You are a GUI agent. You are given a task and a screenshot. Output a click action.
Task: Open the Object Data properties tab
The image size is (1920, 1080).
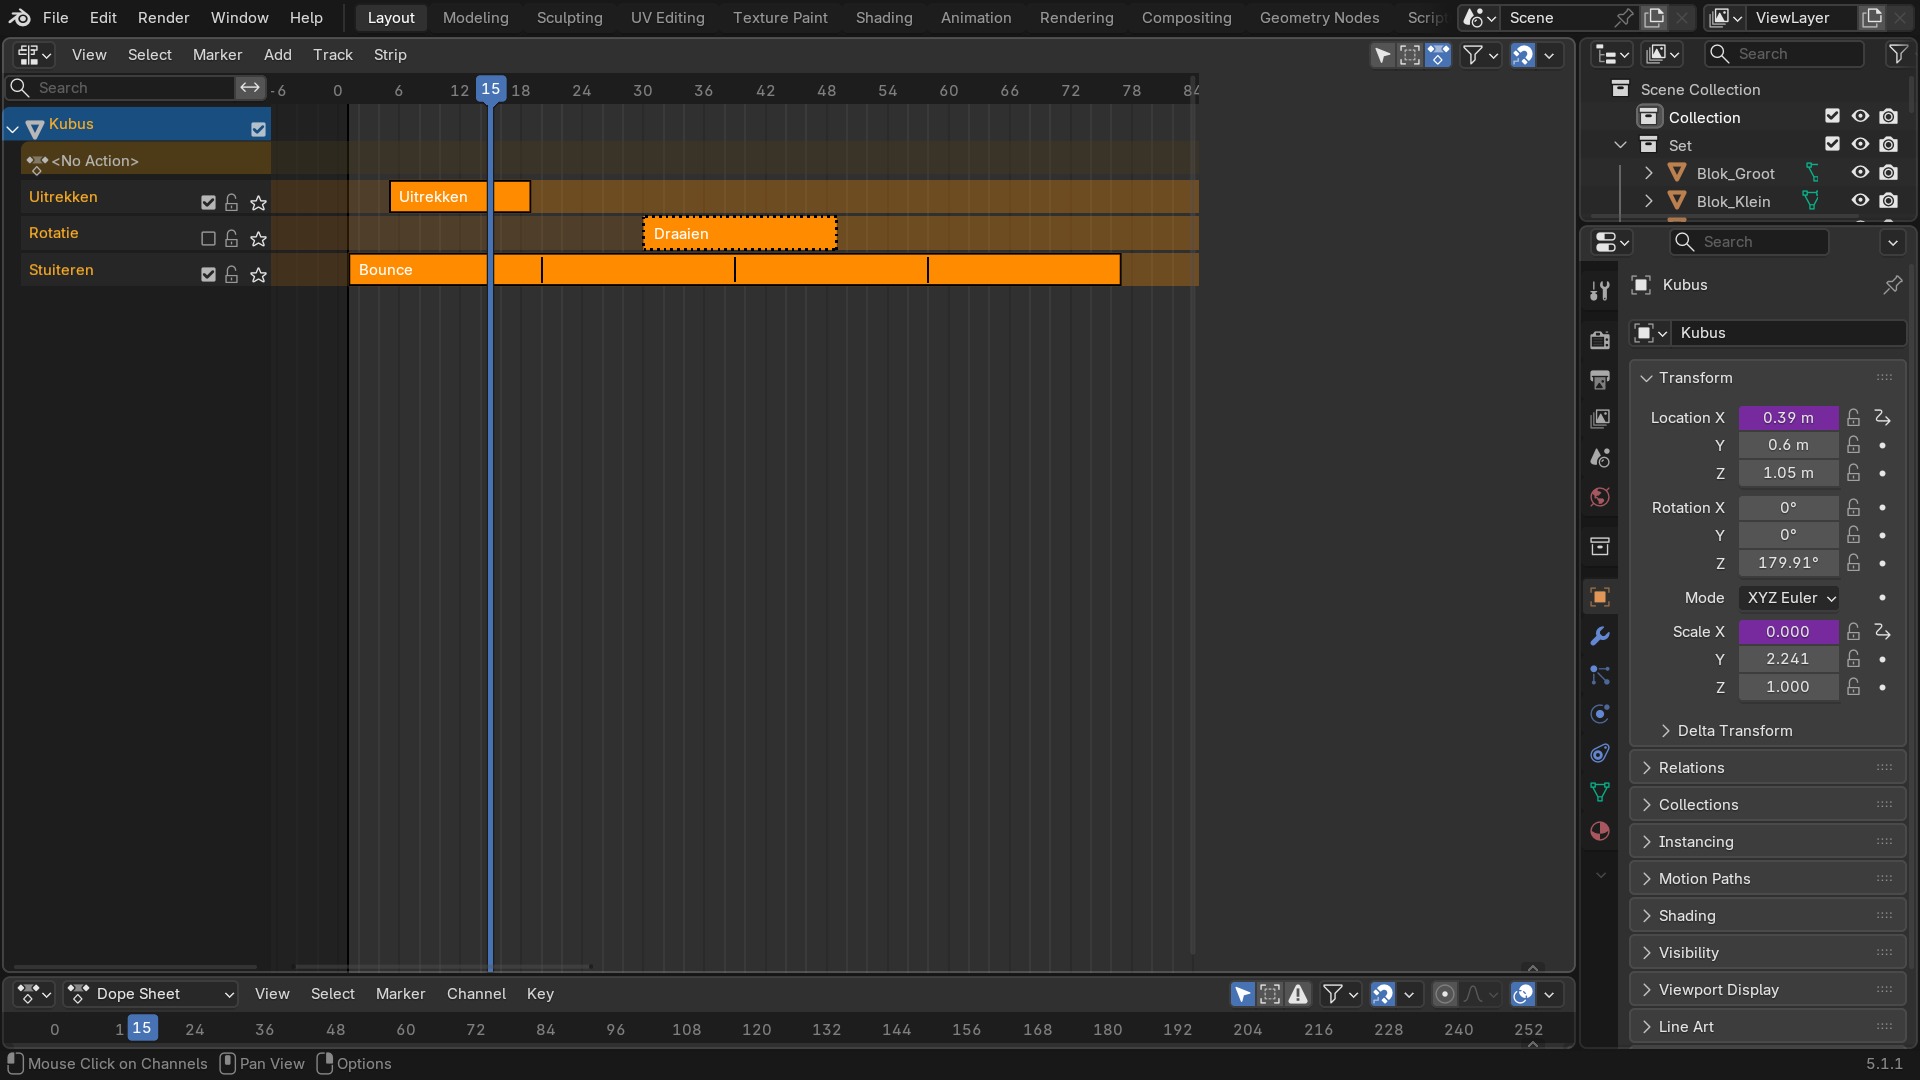click(x=1600, y=792)
